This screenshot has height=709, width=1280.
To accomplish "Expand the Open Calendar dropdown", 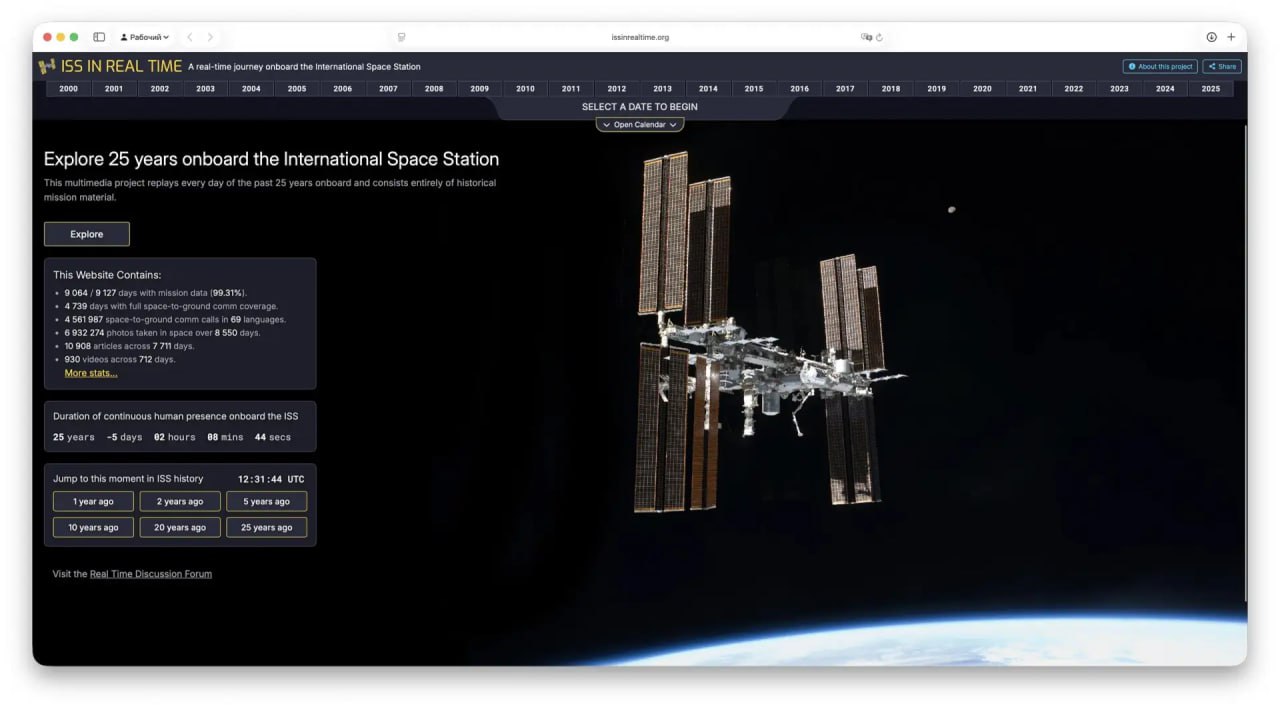I will click(x=640, y=125).
